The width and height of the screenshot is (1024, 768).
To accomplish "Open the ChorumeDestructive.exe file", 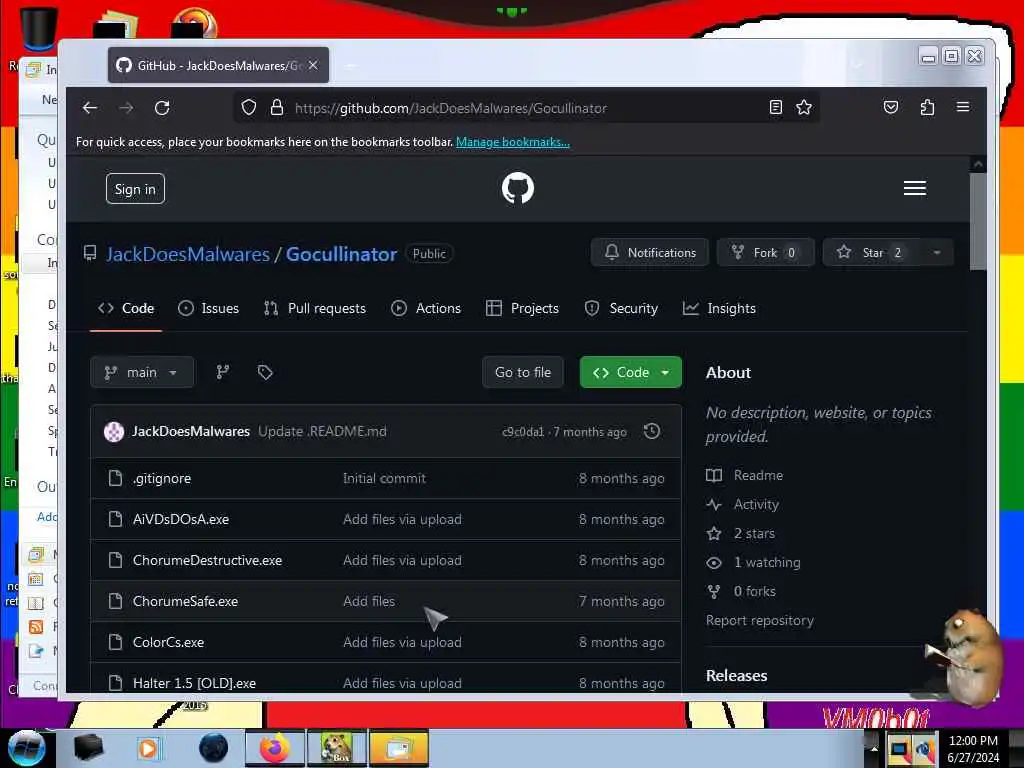I will 208,560.
